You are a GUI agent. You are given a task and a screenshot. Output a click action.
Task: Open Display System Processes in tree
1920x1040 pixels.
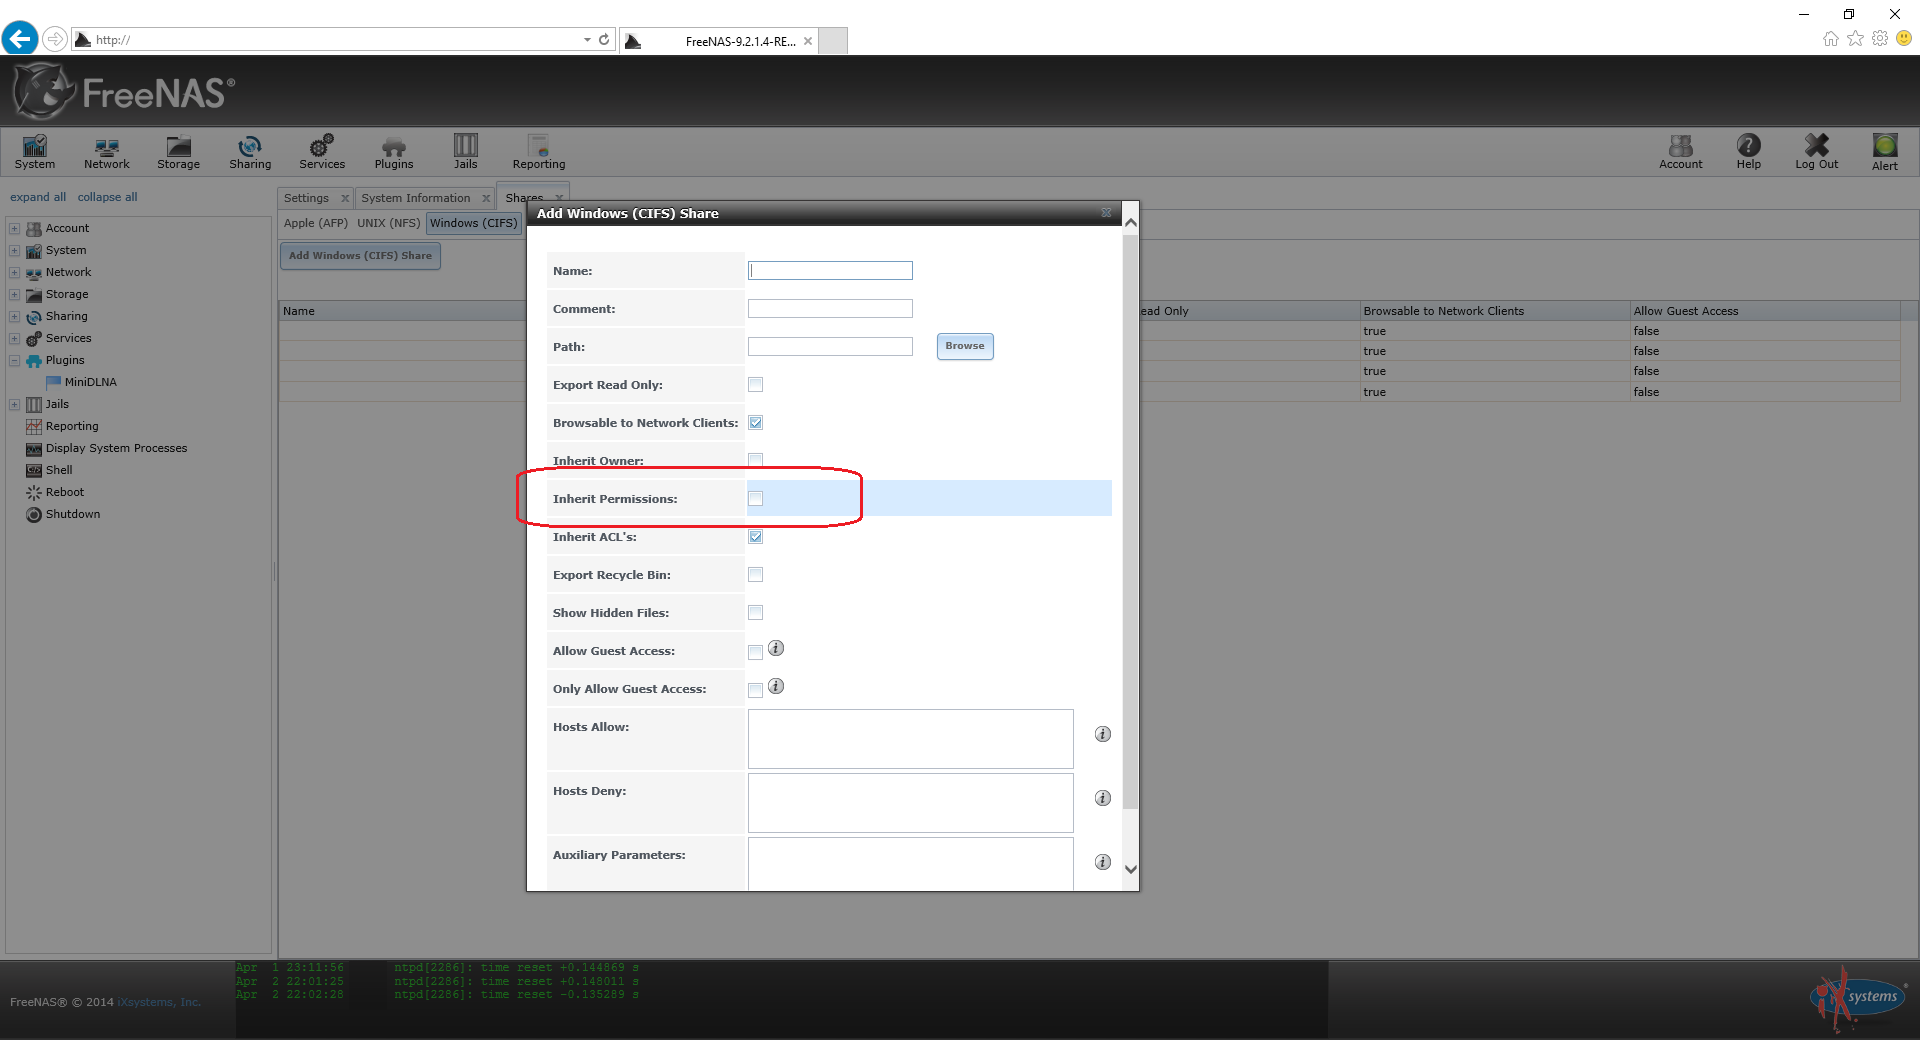tap(107, 448)
